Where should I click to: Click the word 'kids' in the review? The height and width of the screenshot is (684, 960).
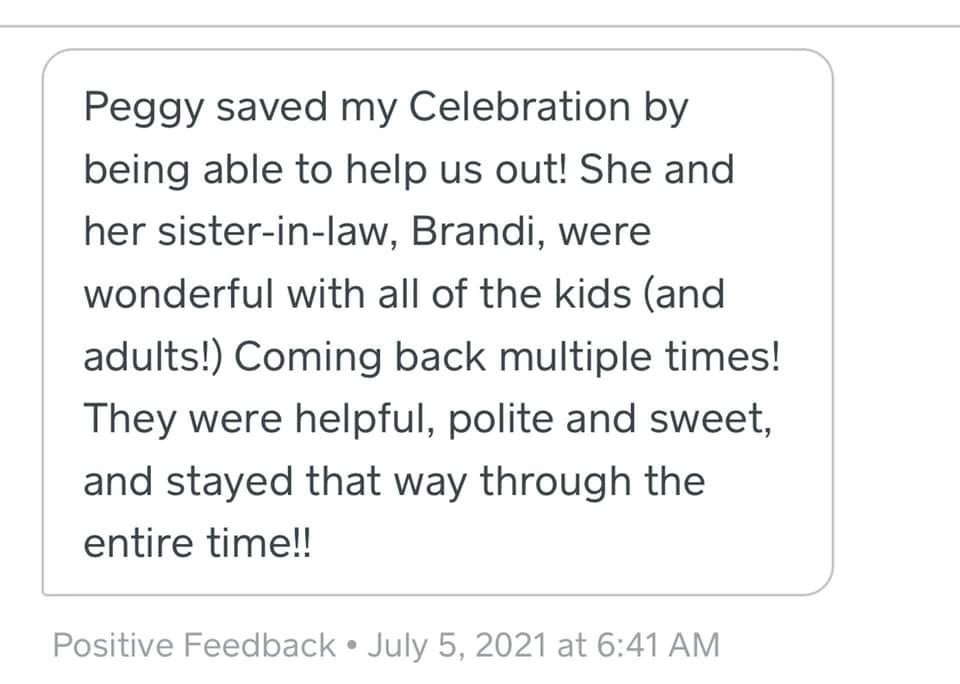pos(593,294)
